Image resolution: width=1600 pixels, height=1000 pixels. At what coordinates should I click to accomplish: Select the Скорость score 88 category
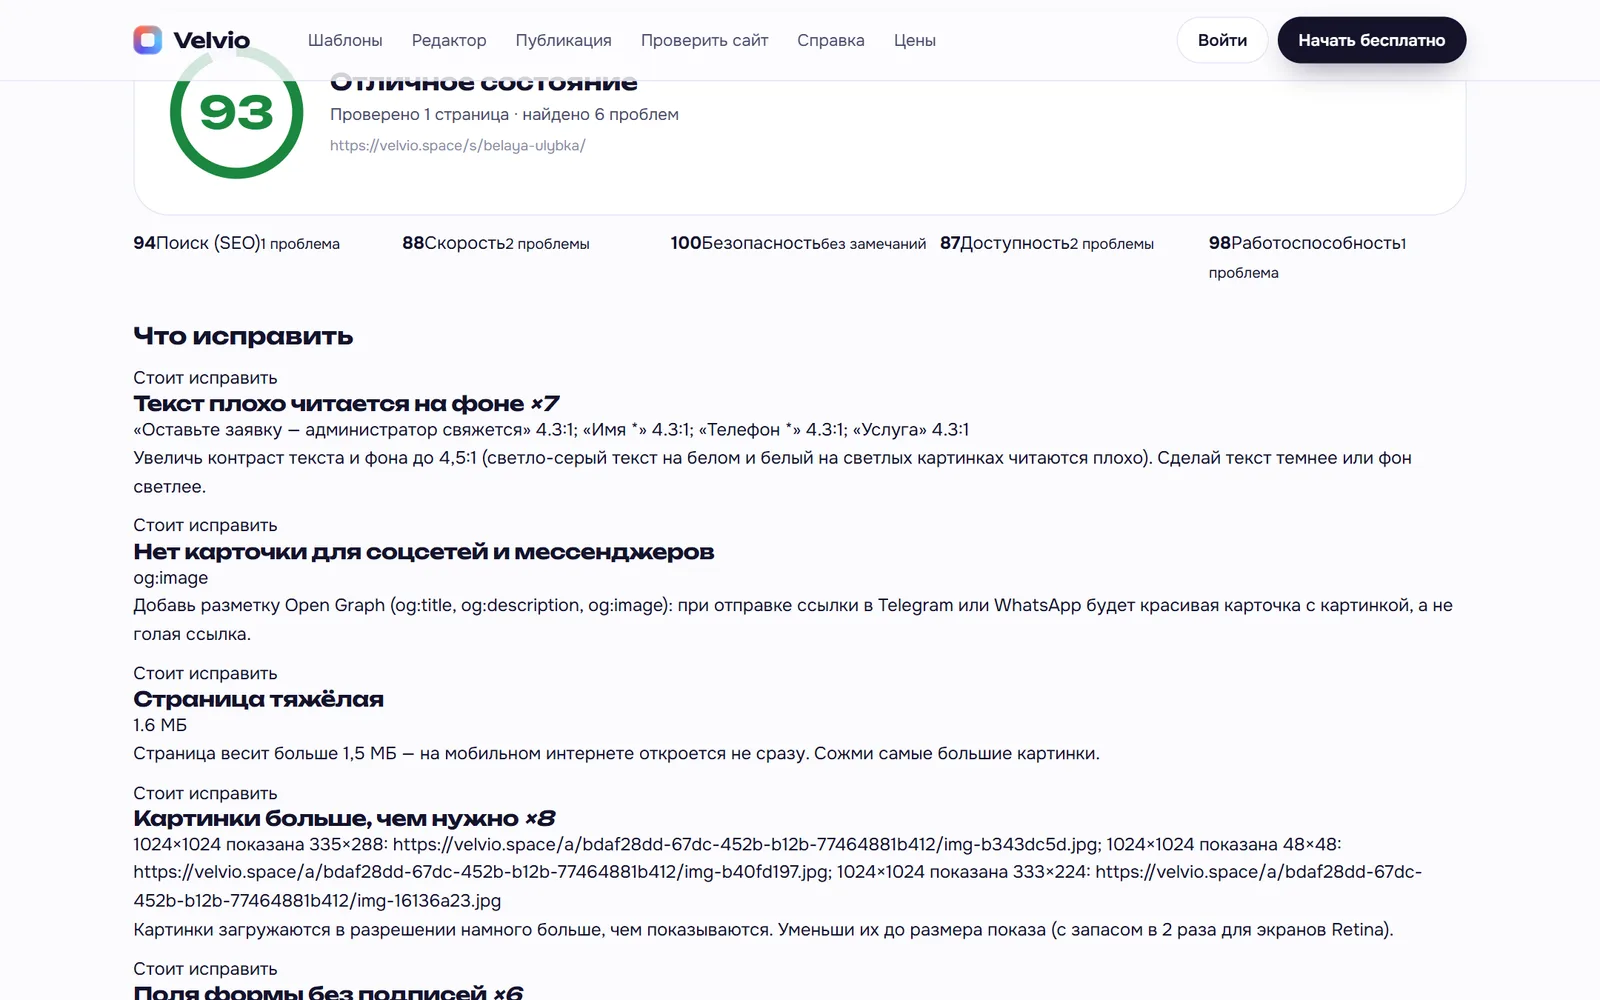tap(496, 243)
